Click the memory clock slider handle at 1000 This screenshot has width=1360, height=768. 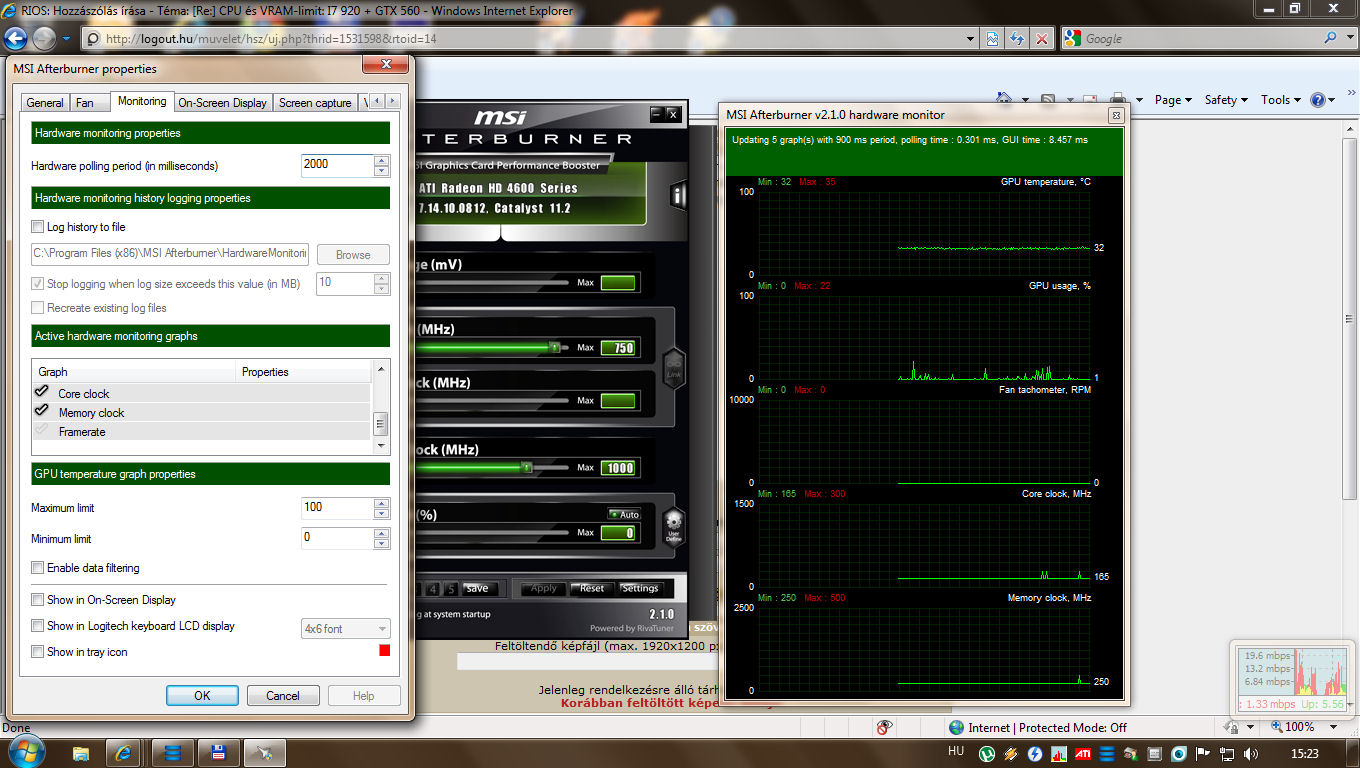click(525, 467)
